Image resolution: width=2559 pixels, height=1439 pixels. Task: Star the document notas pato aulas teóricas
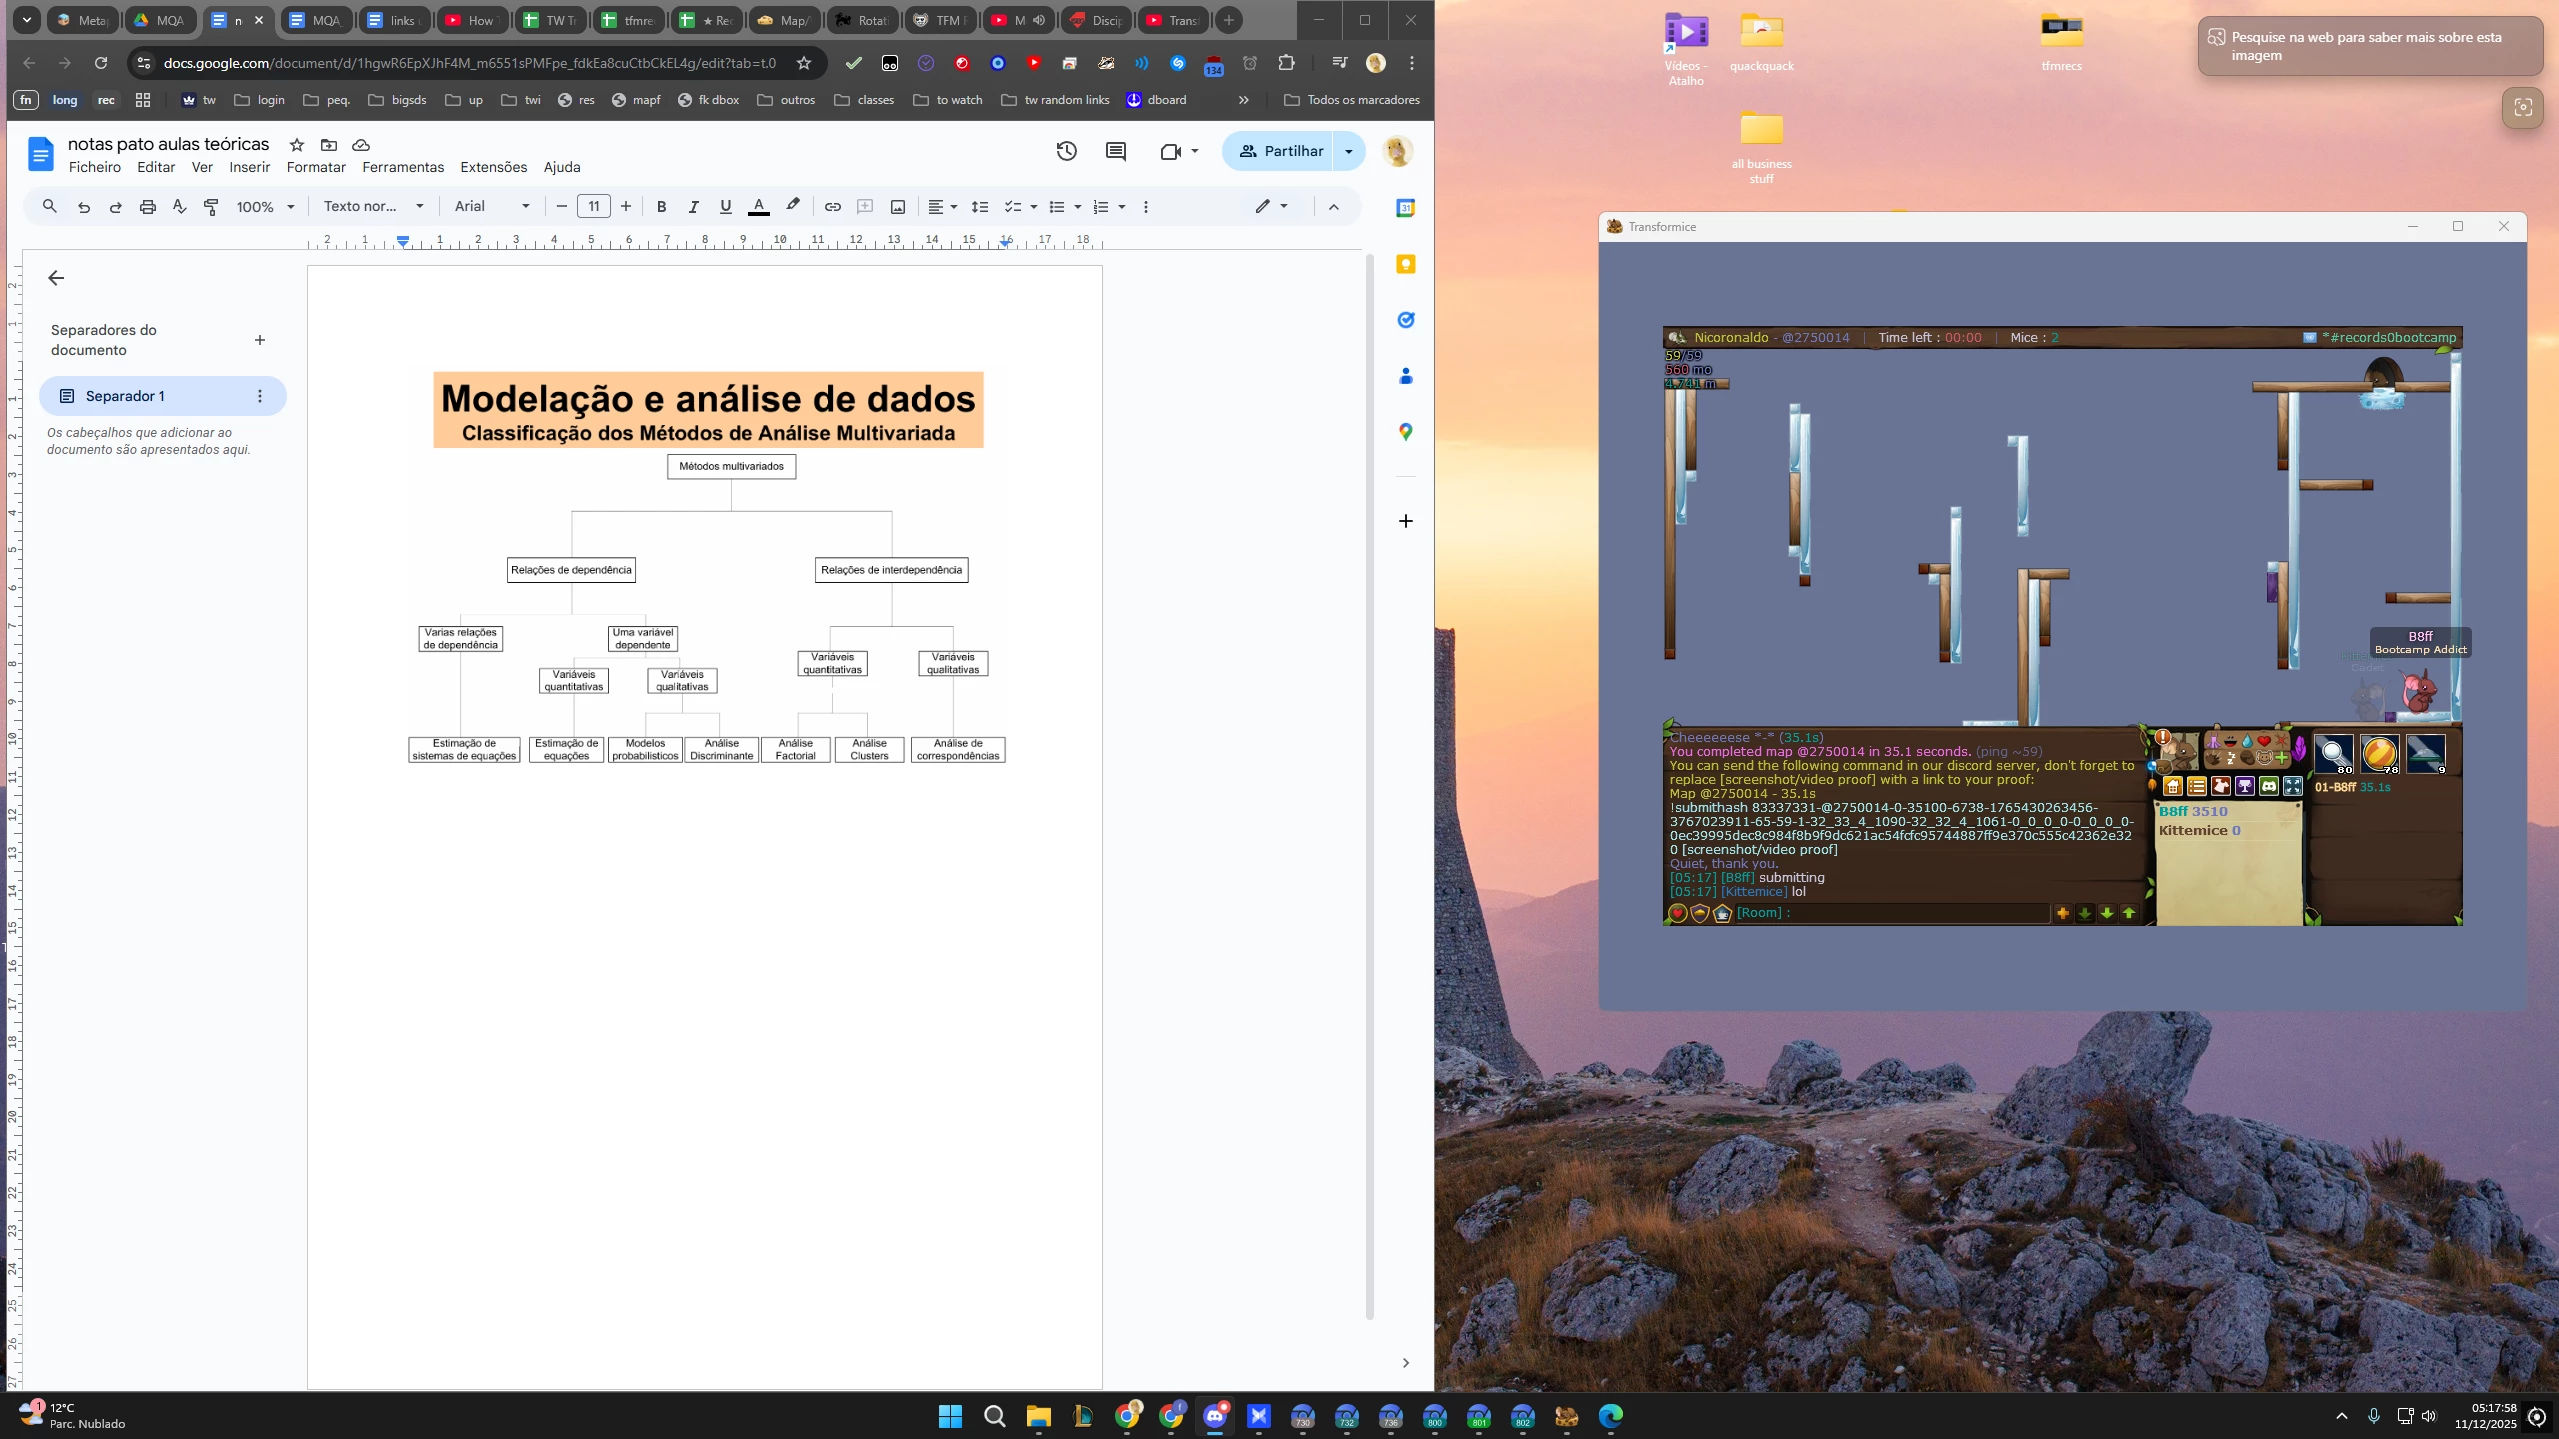297,145
